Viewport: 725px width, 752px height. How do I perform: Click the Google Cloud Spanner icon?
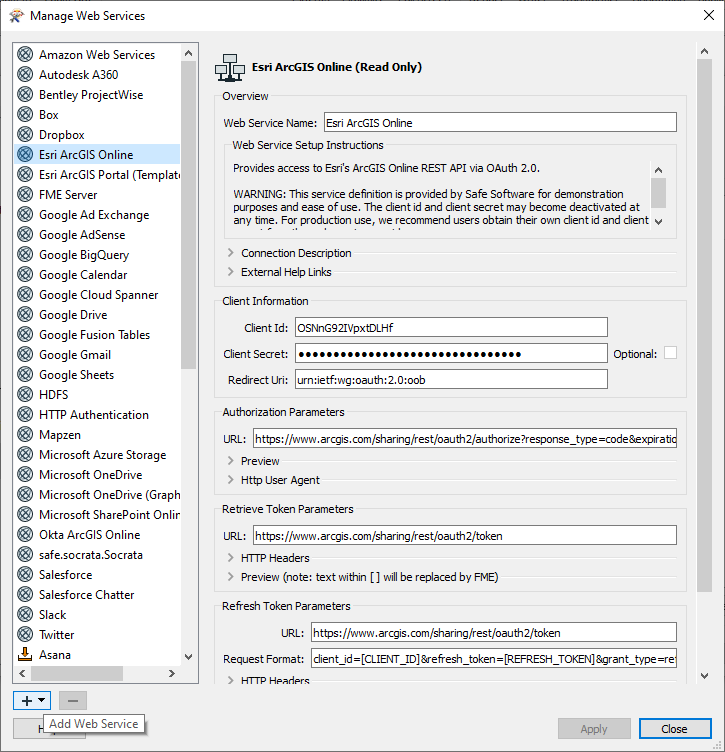click(25, 294)
